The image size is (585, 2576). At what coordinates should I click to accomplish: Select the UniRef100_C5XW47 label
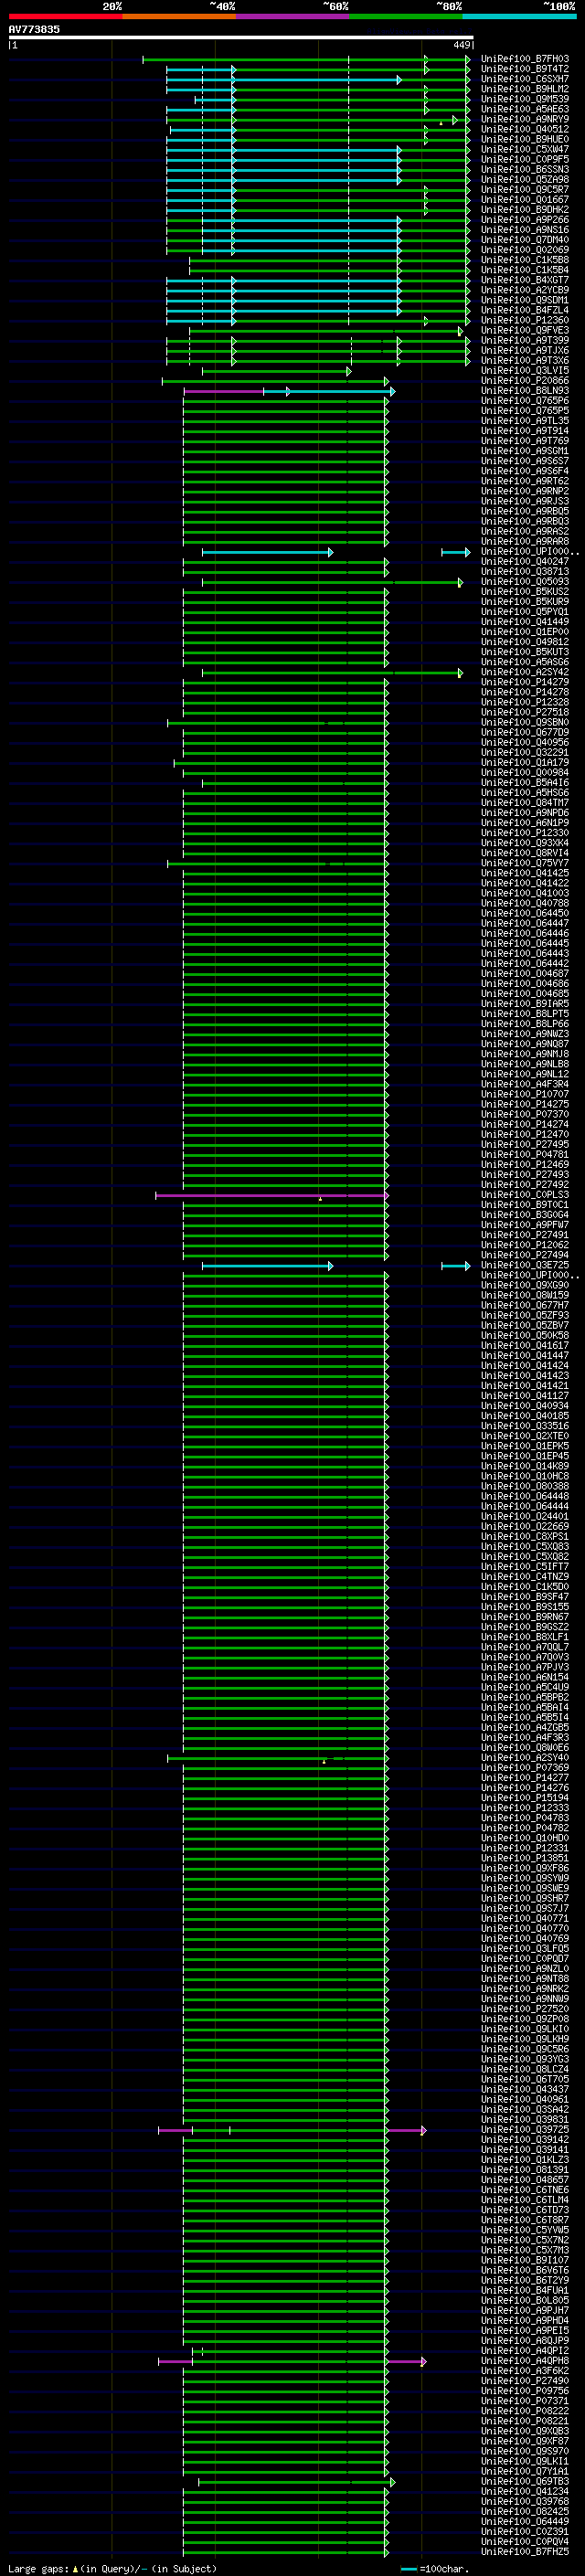[525, 149]
